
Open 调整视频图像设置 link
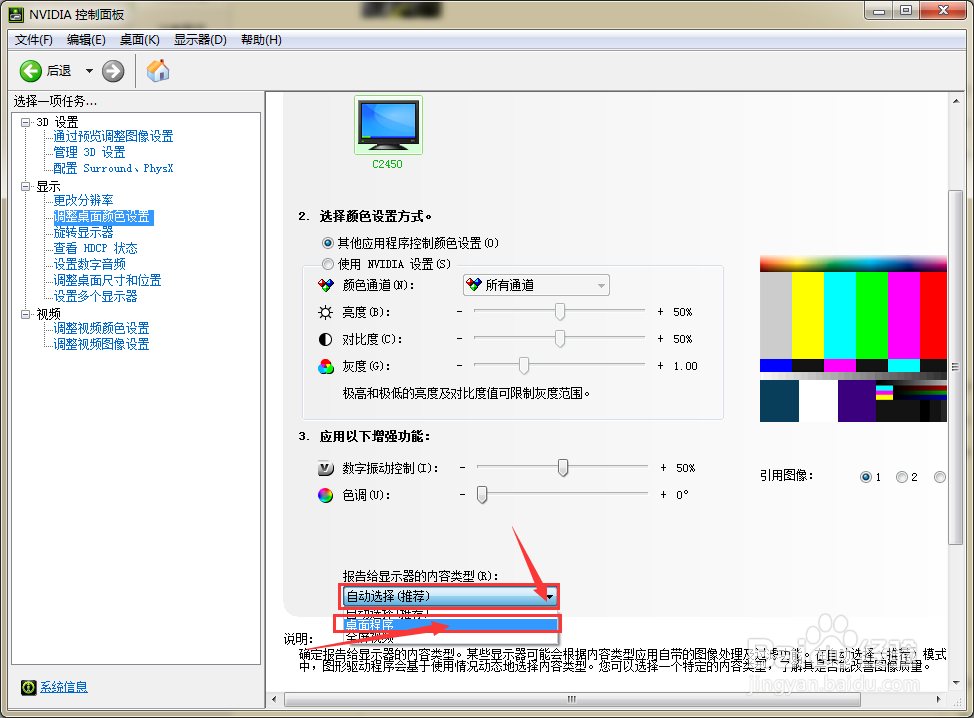101,344
